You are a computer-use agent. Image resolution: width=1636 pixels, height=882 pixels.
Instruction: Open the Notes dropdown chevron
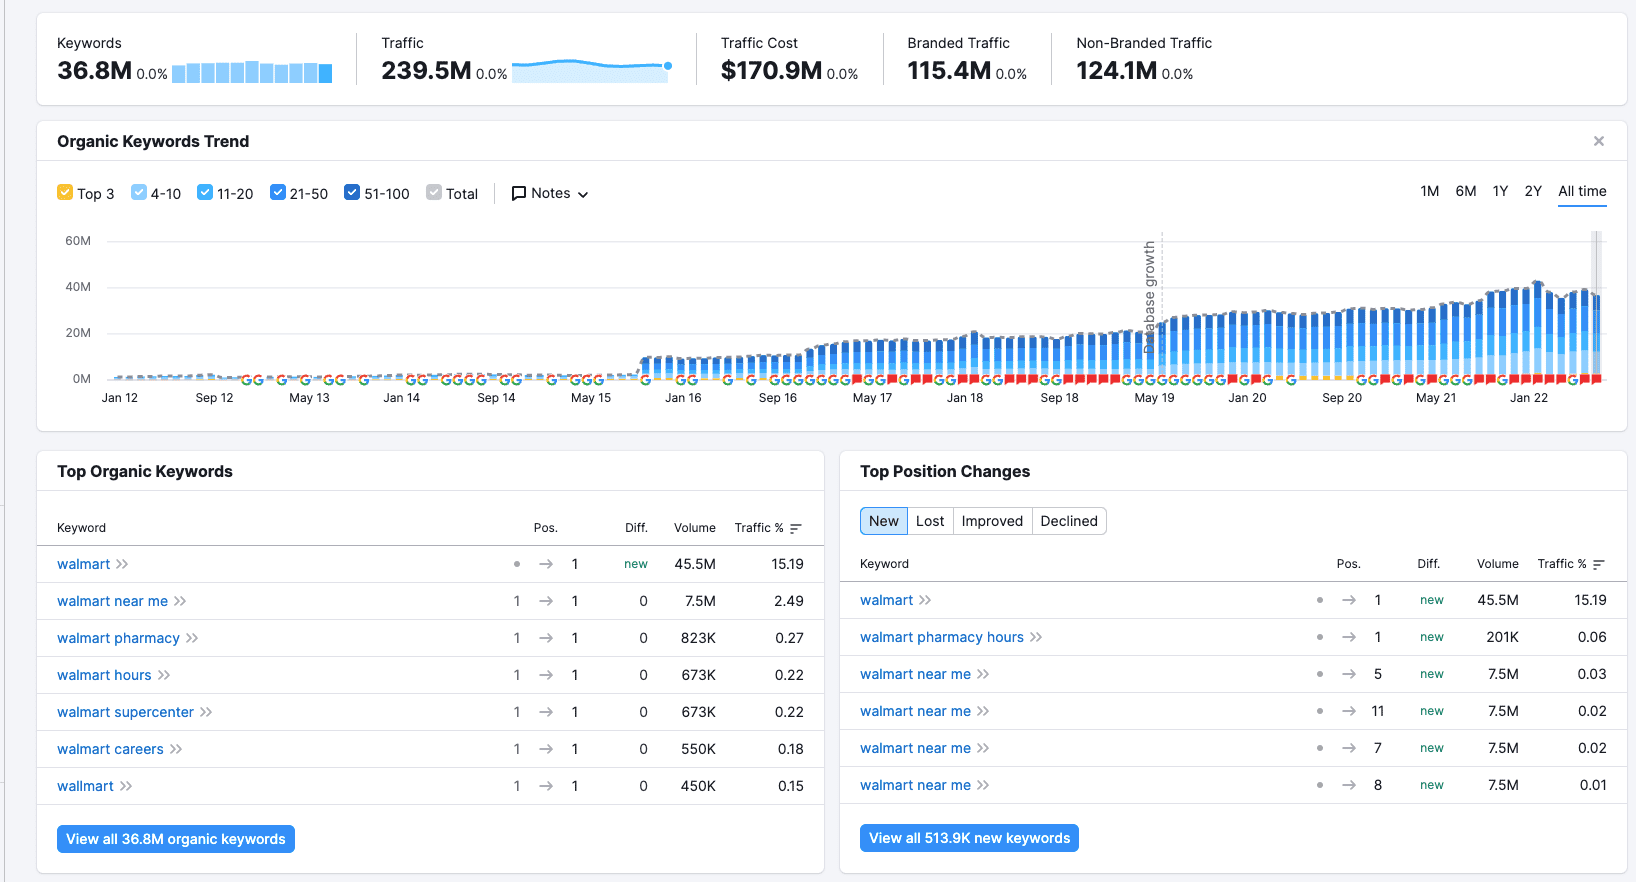point(583,194)
